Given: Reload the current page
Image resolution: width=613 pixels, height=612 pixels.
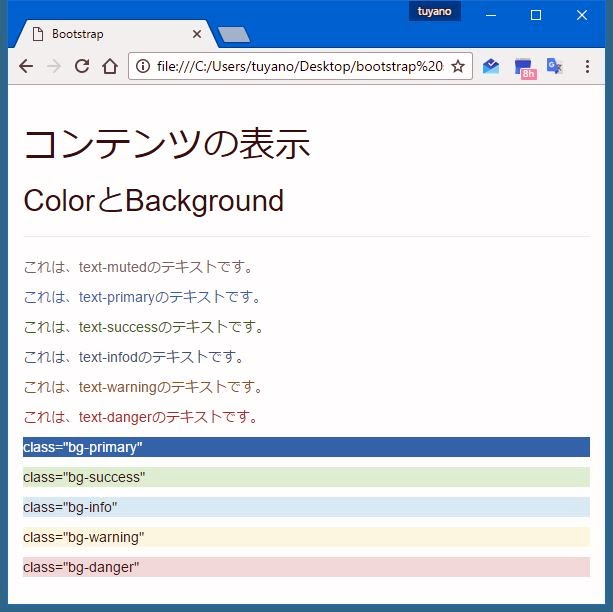Looking at the screenshot, I should pos(82,67).
